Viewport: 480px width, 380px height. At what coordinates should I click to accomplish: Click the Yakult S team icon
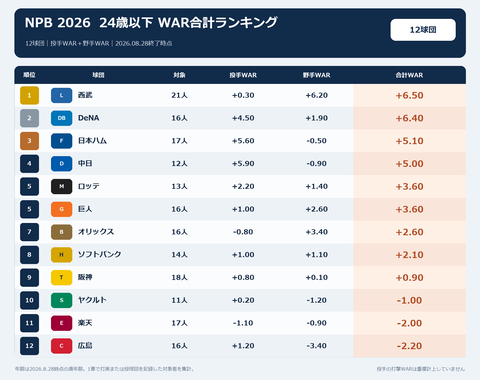pyautogui.click(x=61, y=300)
